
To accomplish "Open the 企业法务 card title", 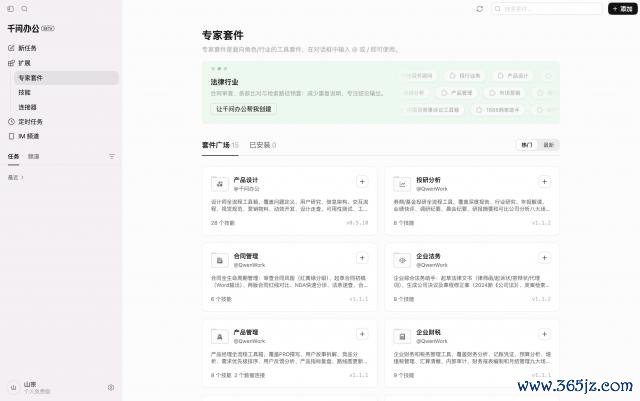I will pos(428,256).
